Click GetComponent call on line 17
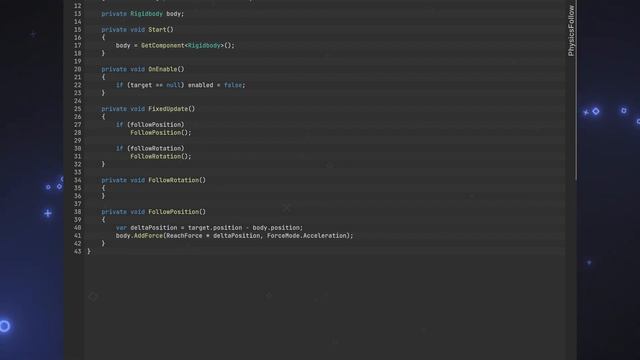This screenshot has width=640, height=360. pos(162,46)
